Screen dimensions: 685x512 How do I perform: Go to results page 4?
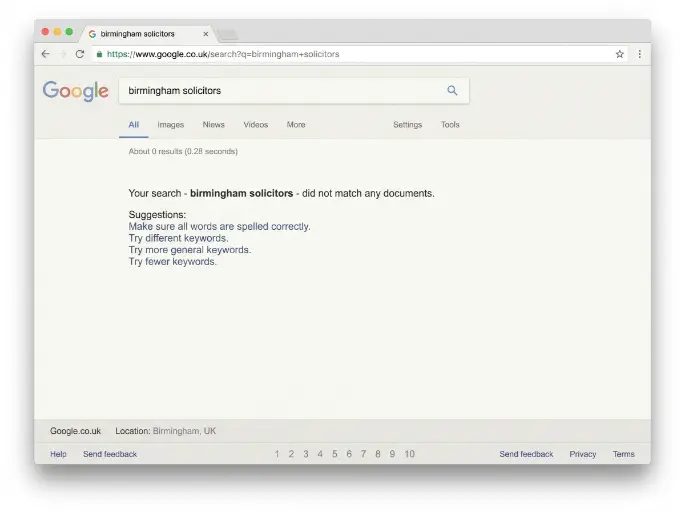point(320,454)
